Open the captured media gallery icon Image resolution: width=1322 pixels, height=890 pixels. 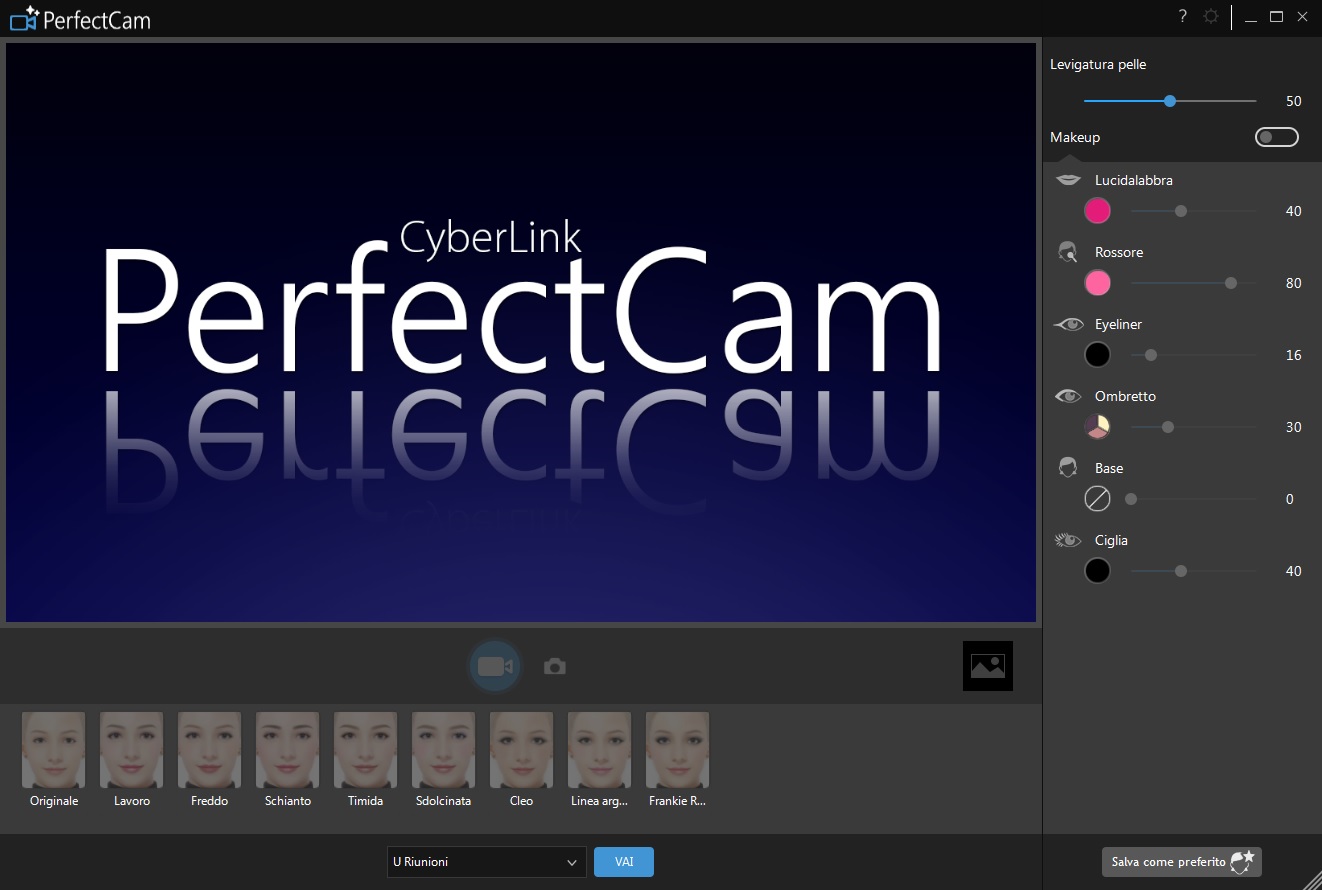point(988,666)
